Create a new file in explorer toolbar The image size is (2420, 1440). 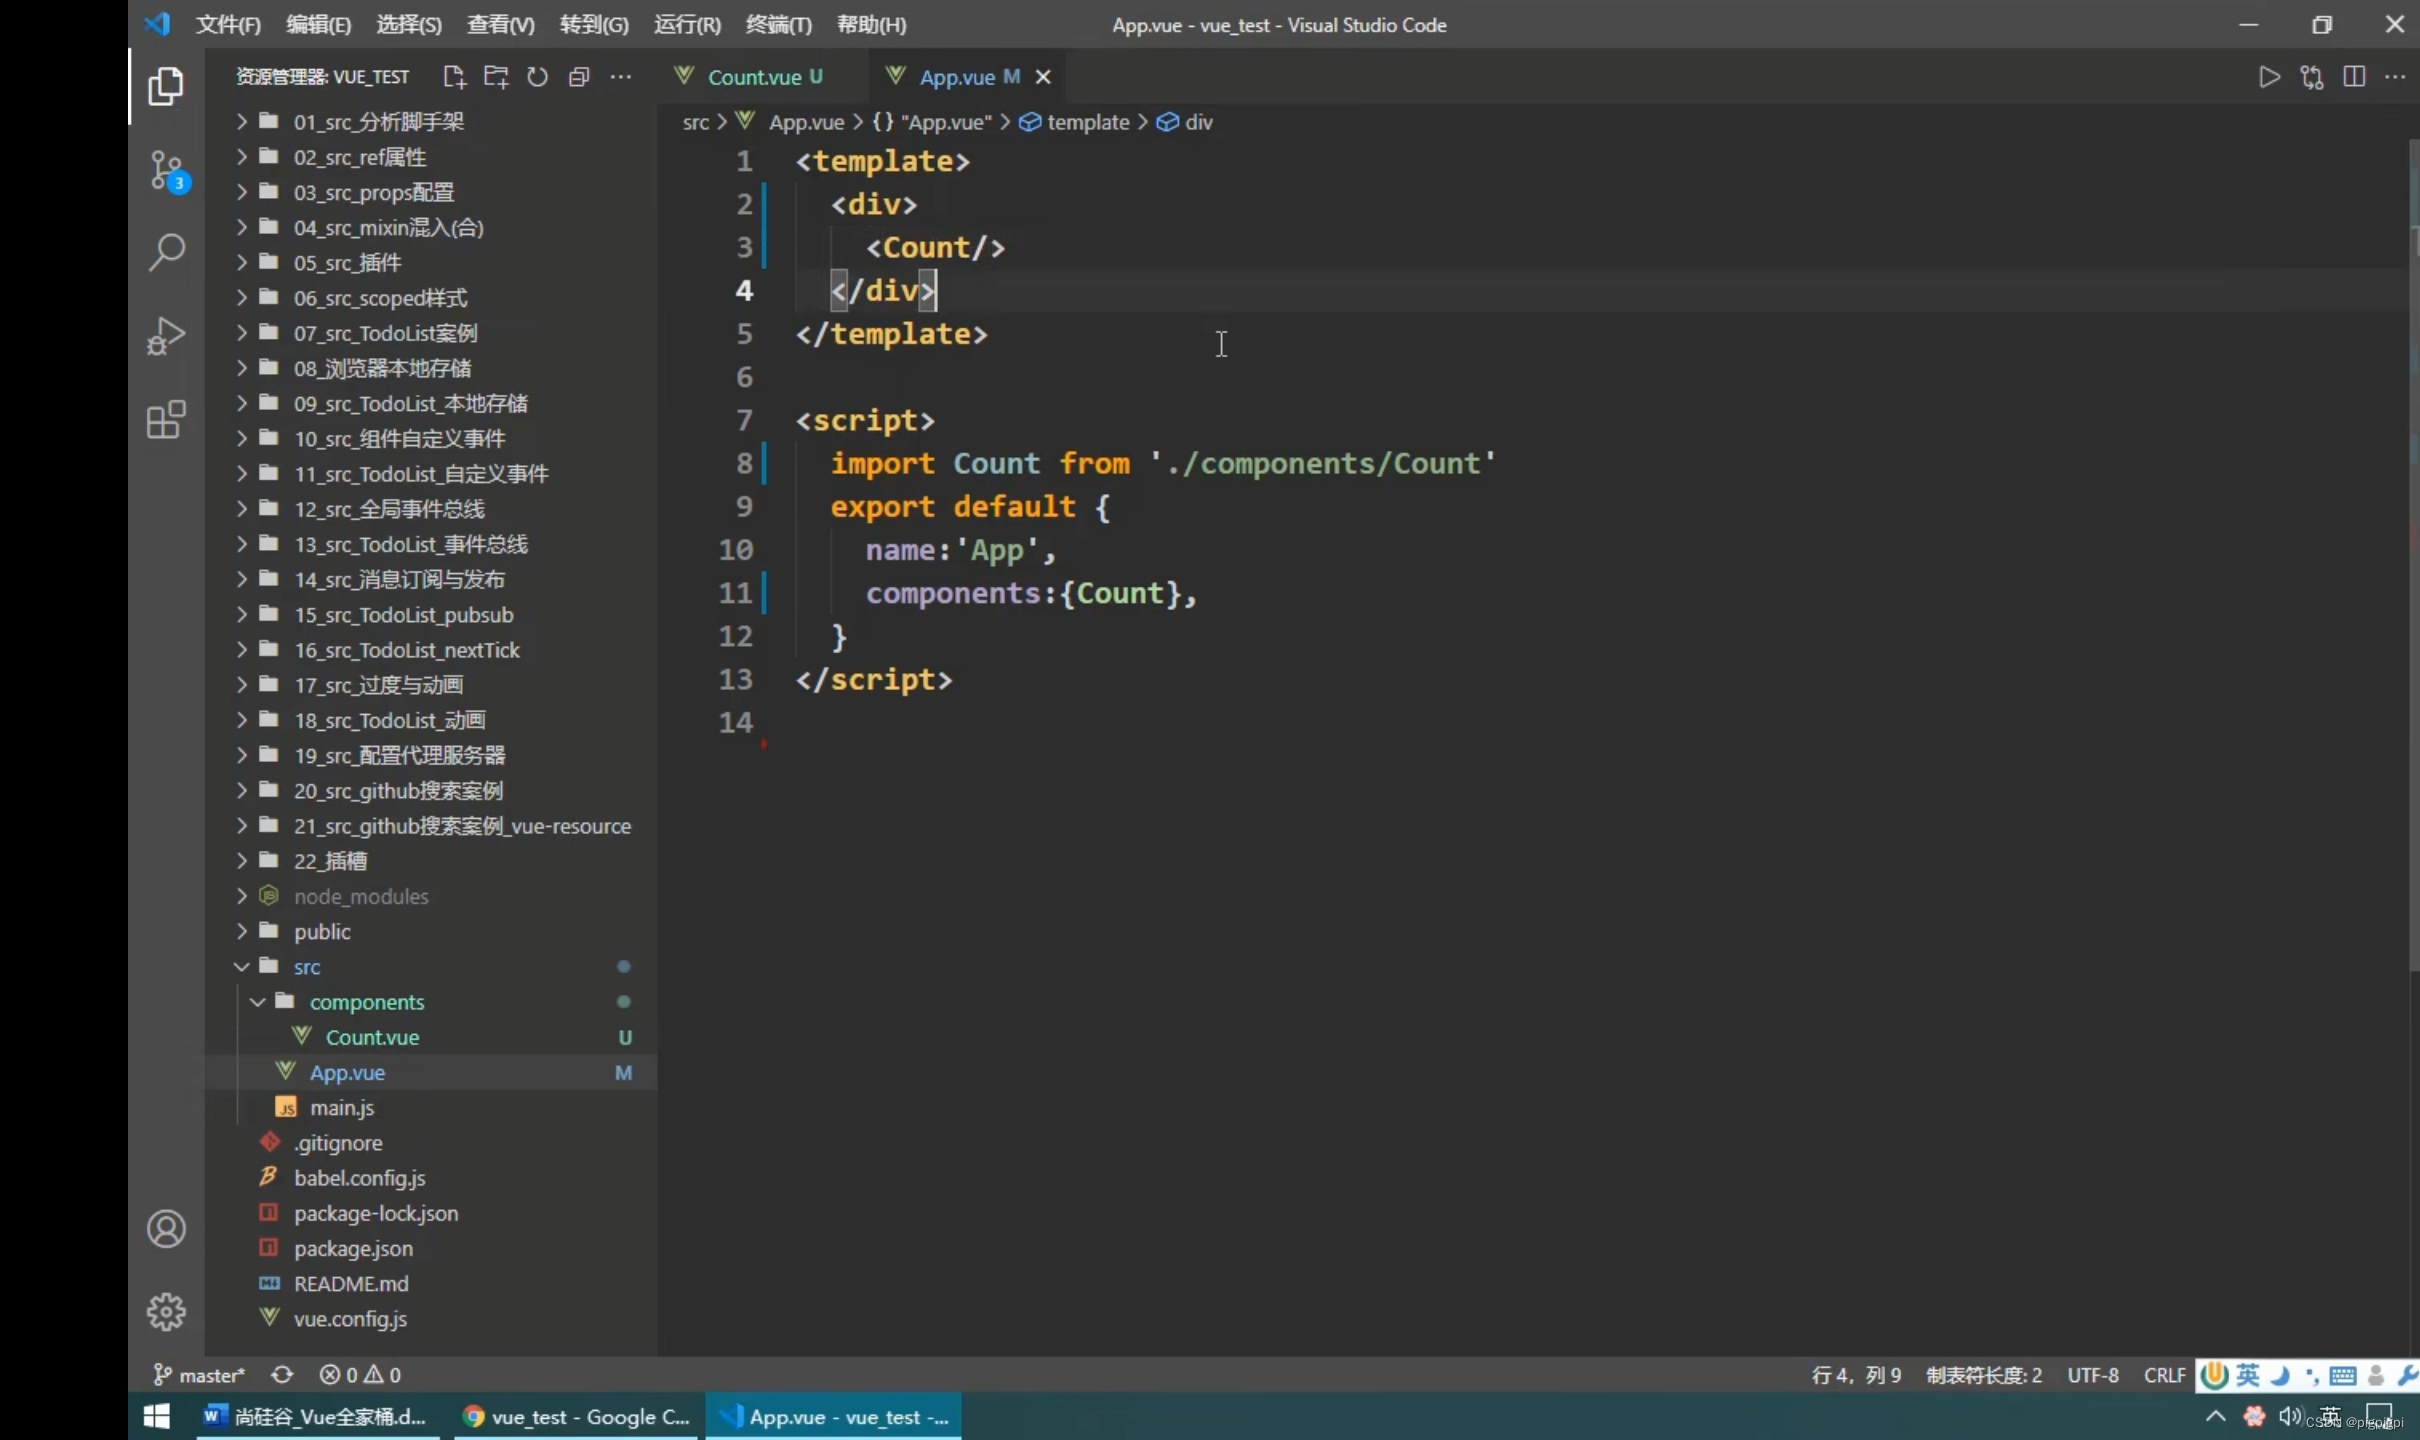[x=454, y=77]
